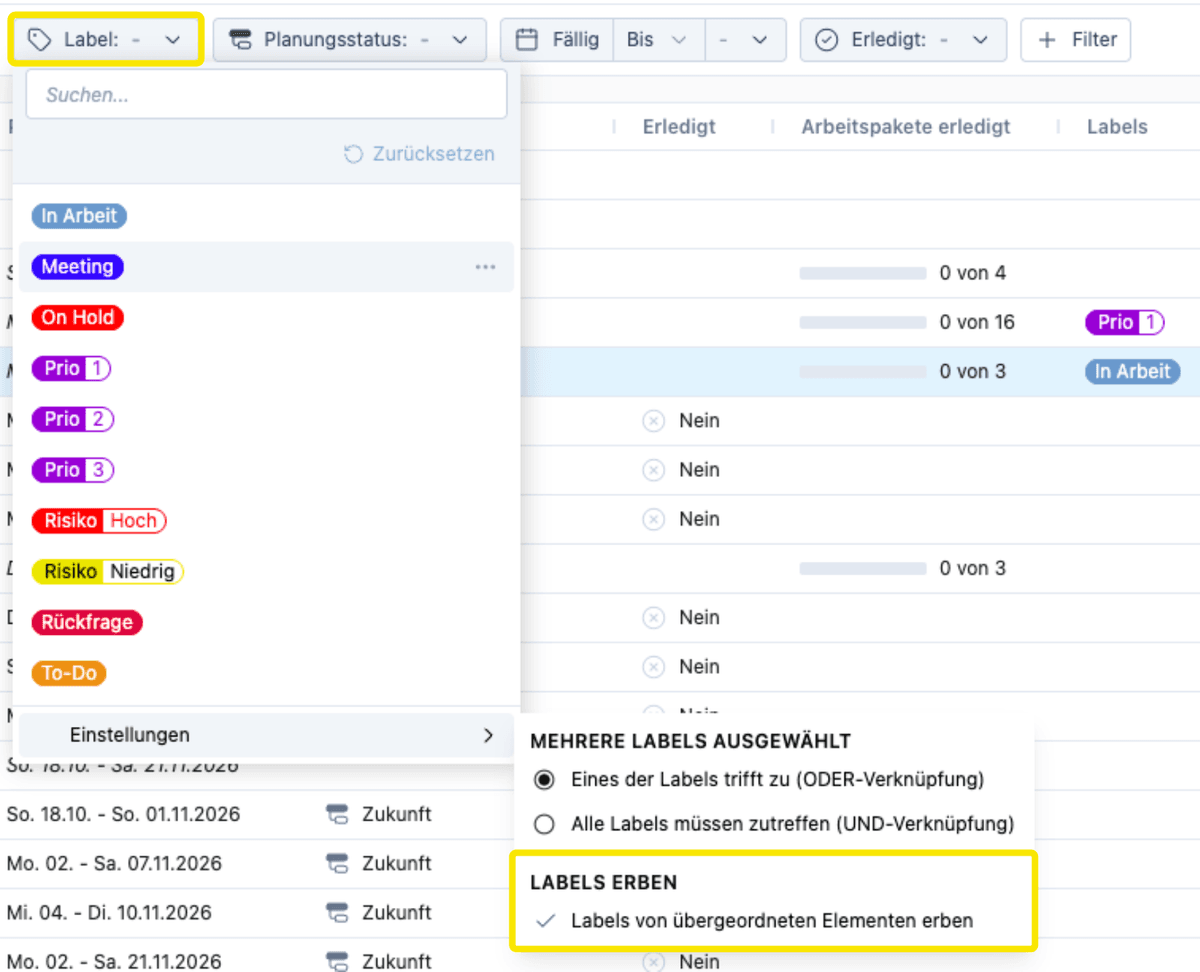This screenshot has height=972, width=1200.
Task: Click the Prio 1 label in the Labels column
Action: pos(1125,322)
